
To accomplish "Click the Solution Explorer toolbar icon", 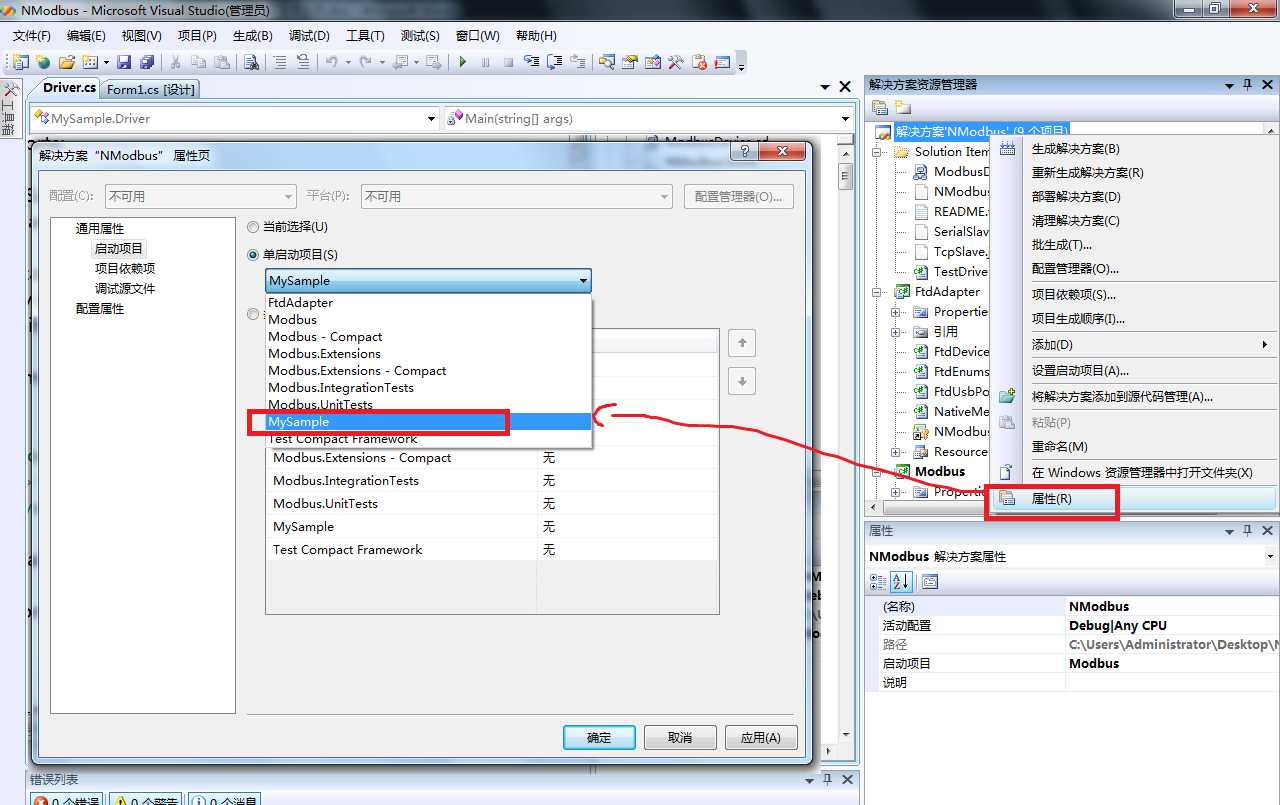I will (x=606, y=62).
